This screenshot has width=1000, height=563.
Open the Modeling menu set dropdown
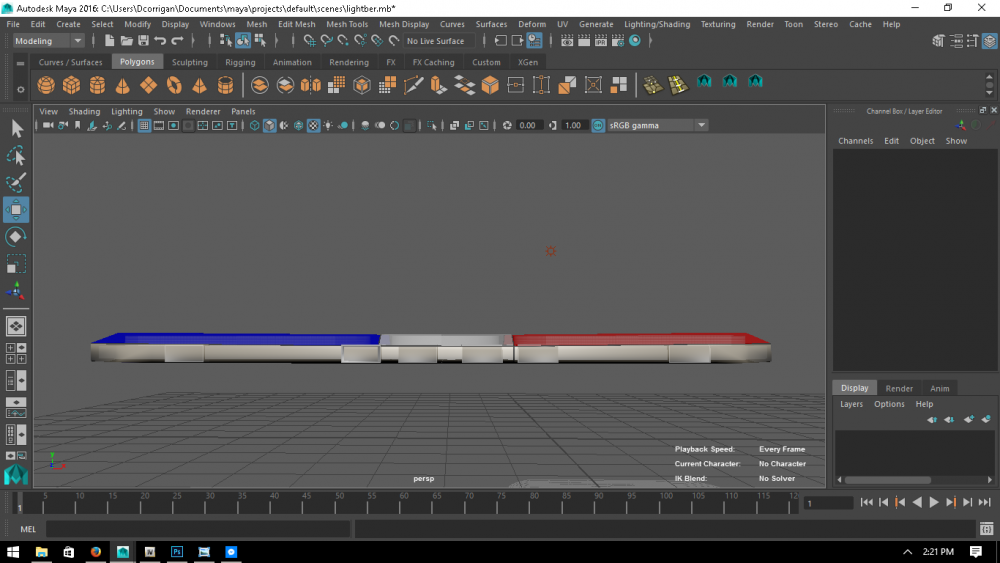(x=49, y=41)
